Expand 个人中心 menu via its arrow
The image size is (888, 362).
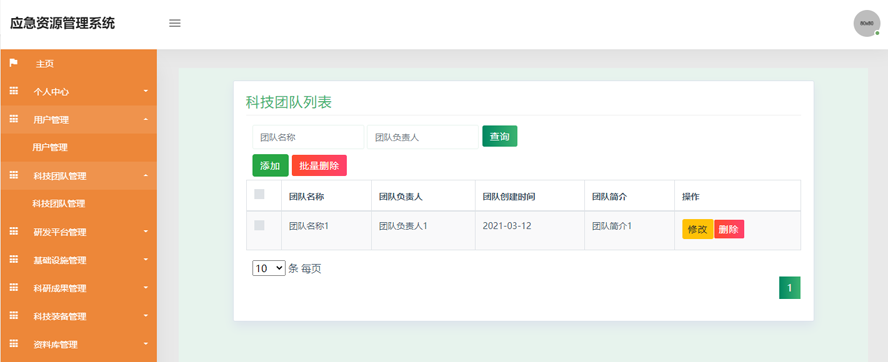(x=146, y=91)
